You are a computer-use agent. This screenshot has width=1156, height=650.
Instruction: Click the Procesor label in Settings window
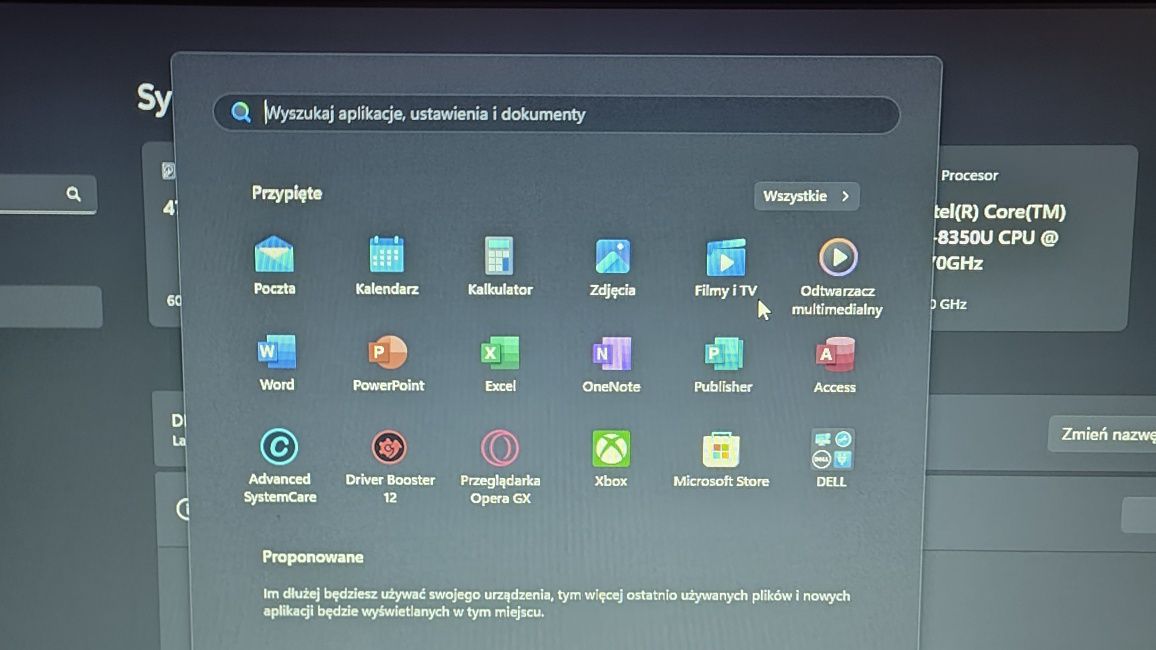tap(969, 175)
